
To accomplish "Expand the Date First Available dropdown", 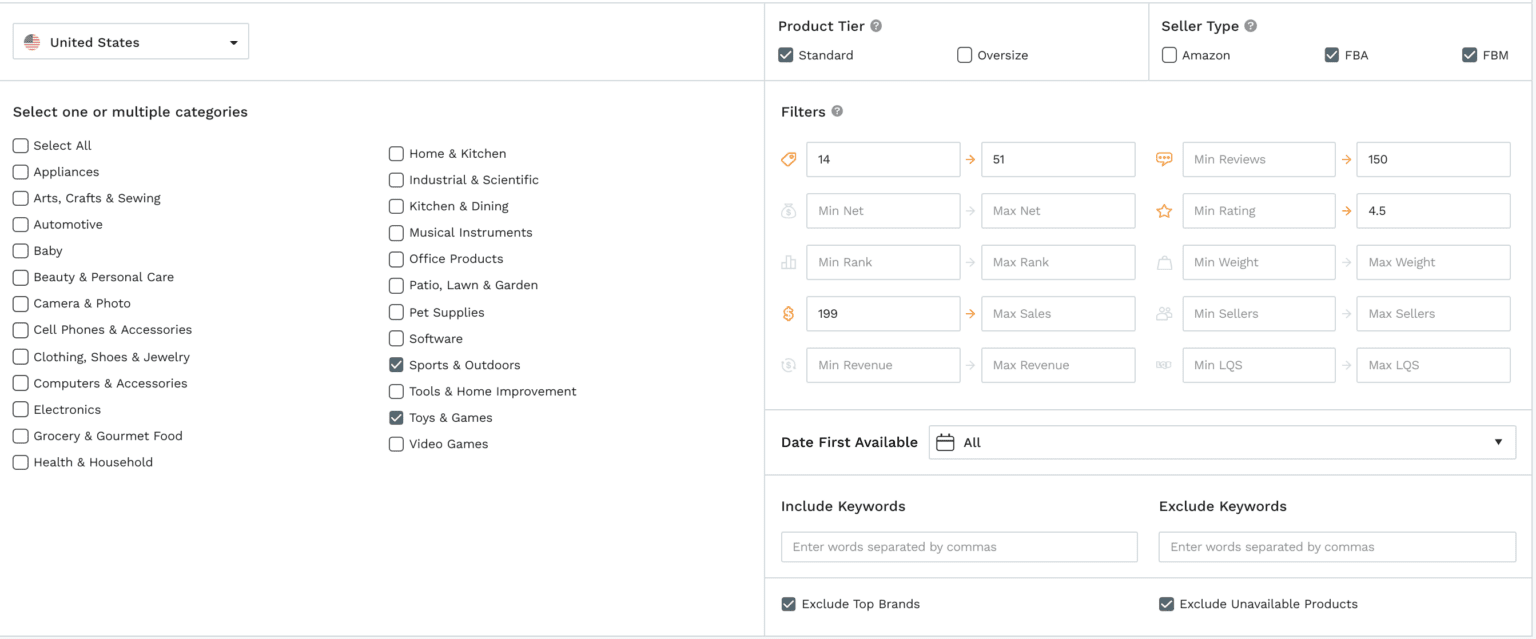I will tap(1221, 442).
